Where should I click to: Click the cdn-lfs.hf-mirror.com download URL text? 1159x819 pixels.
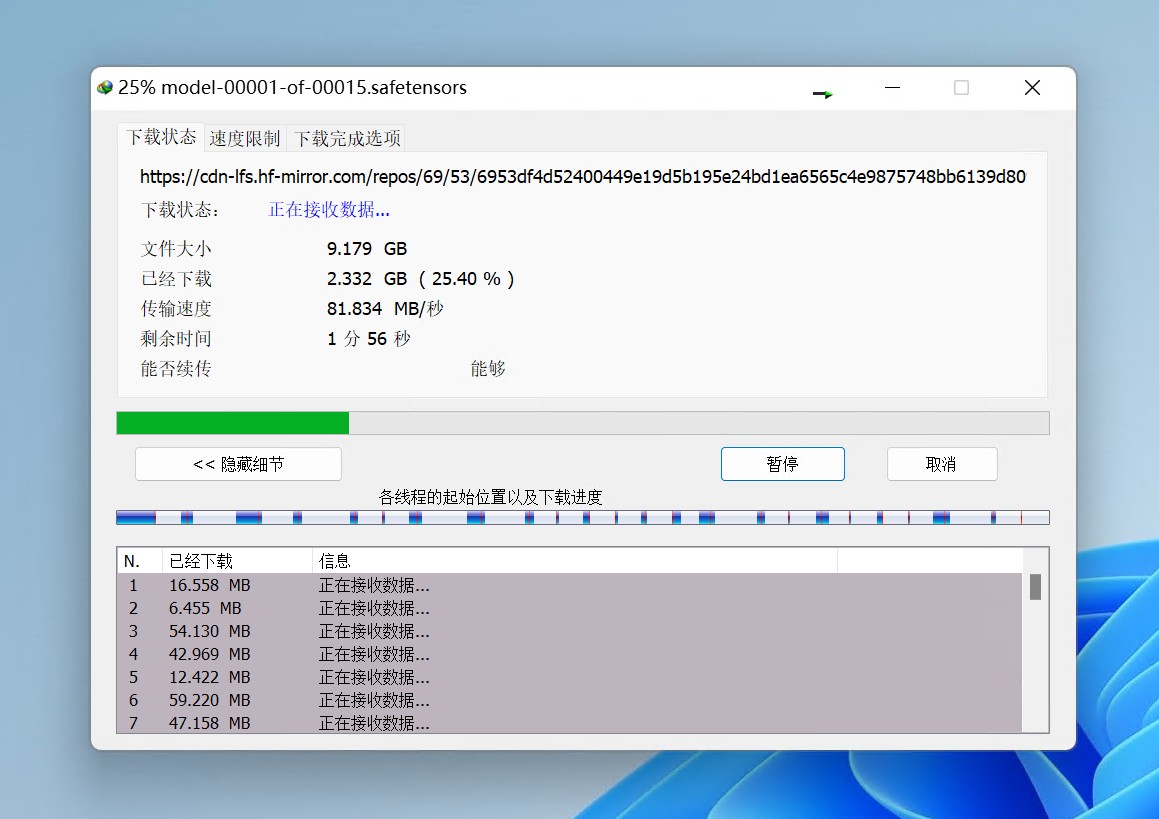pyautogui.click(x=582, y=177)
